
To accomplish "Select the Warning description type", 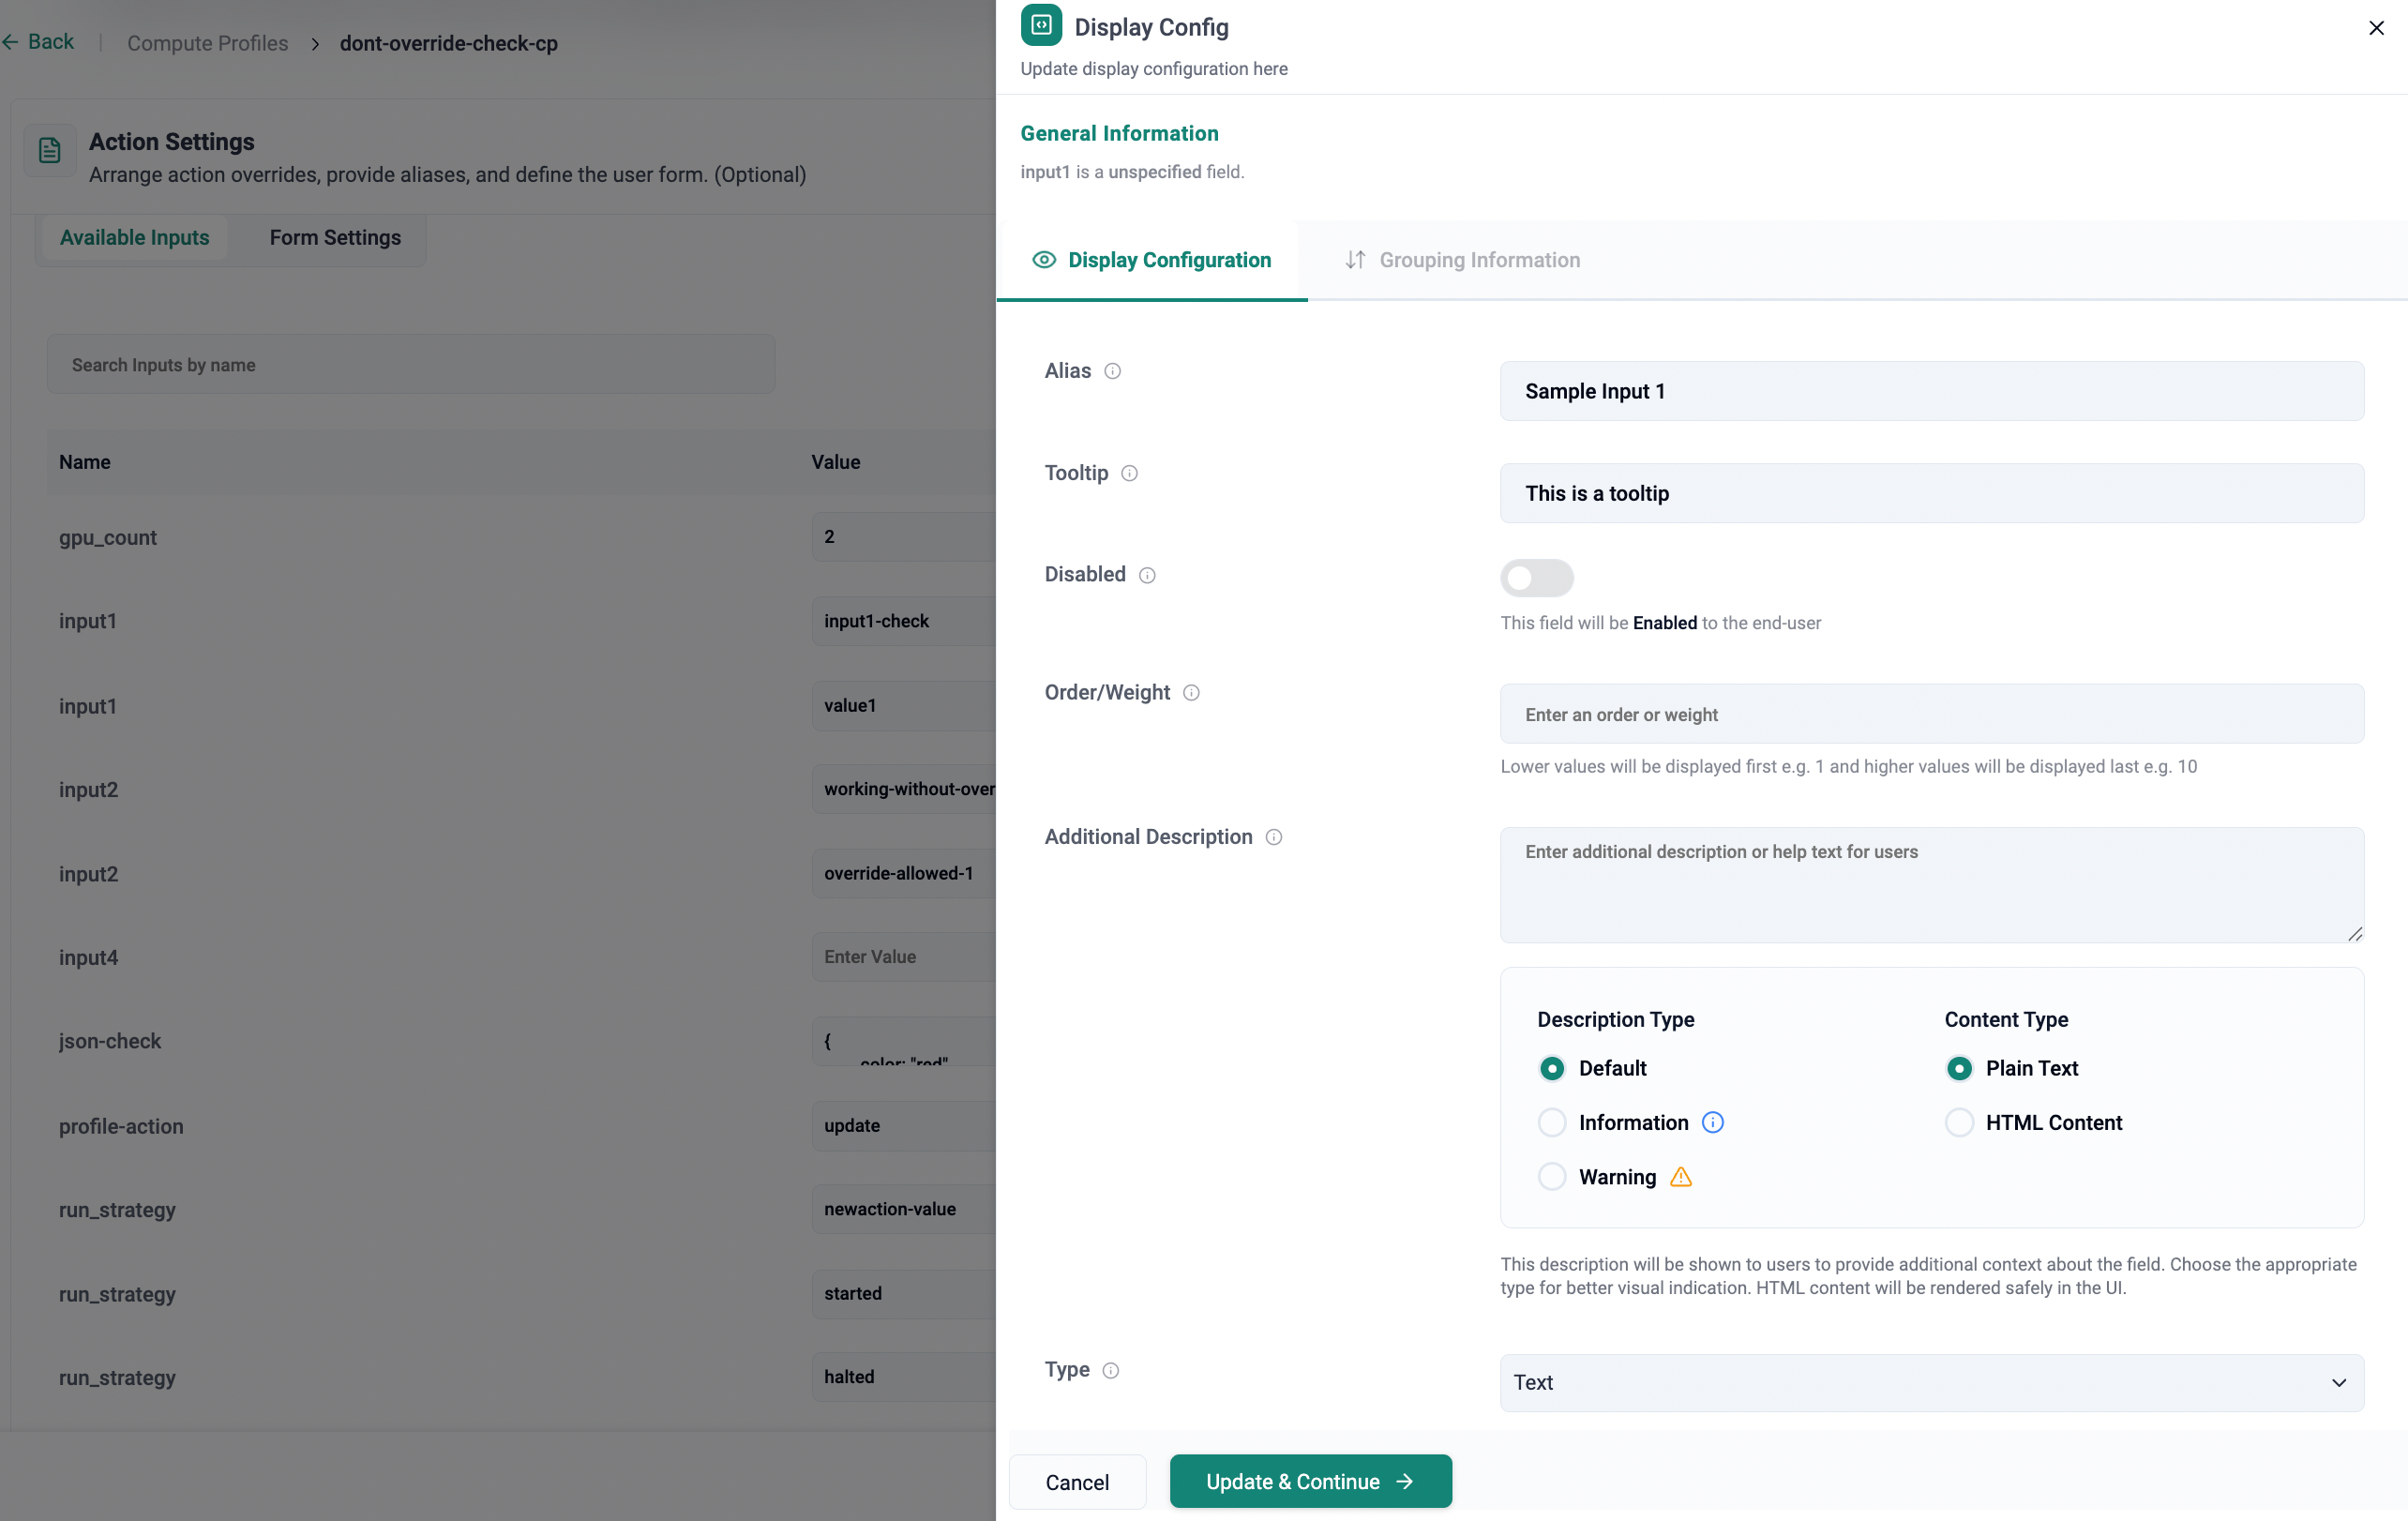I will (1552, 1176).
